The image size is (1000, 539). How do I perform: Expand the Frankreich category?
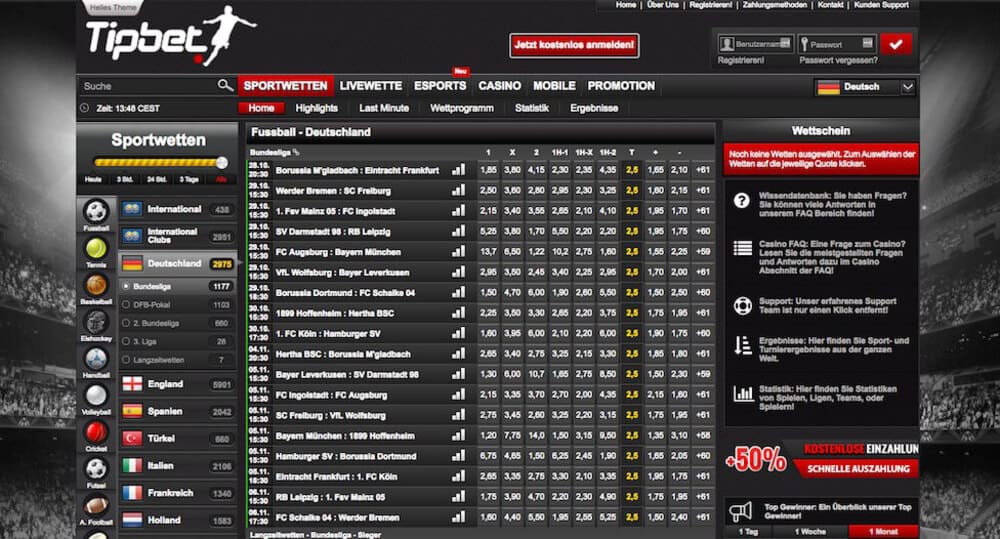click(x=178, y=493)
